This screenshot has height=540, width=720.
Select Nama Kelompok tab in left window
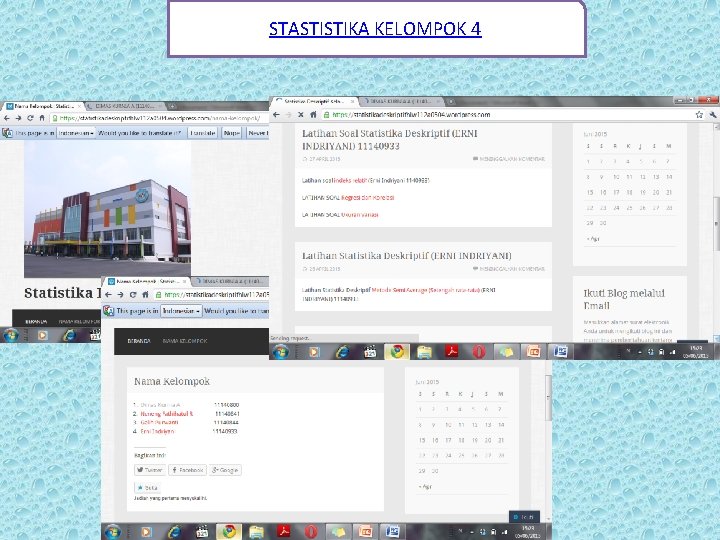[43, 106]
